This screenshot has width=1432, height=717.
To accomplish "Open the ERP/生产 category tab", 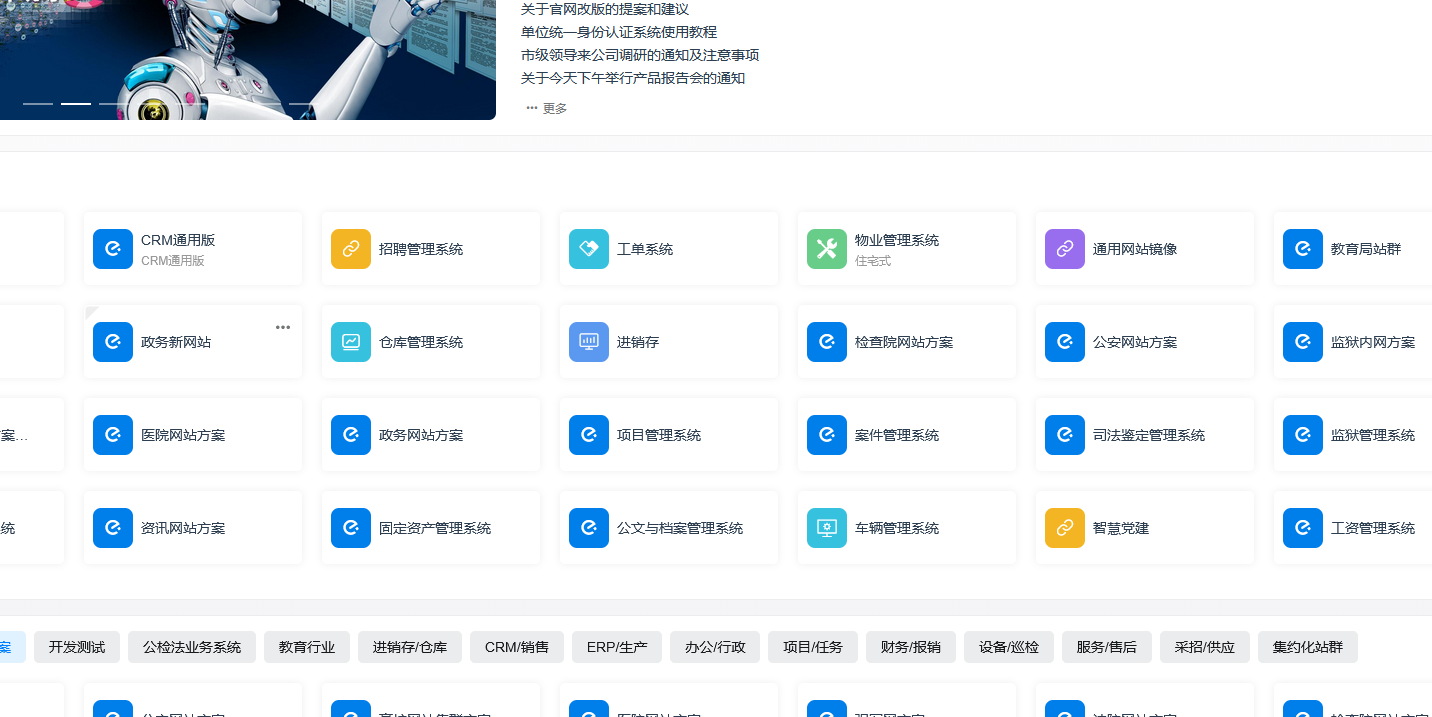I will 617,647.
